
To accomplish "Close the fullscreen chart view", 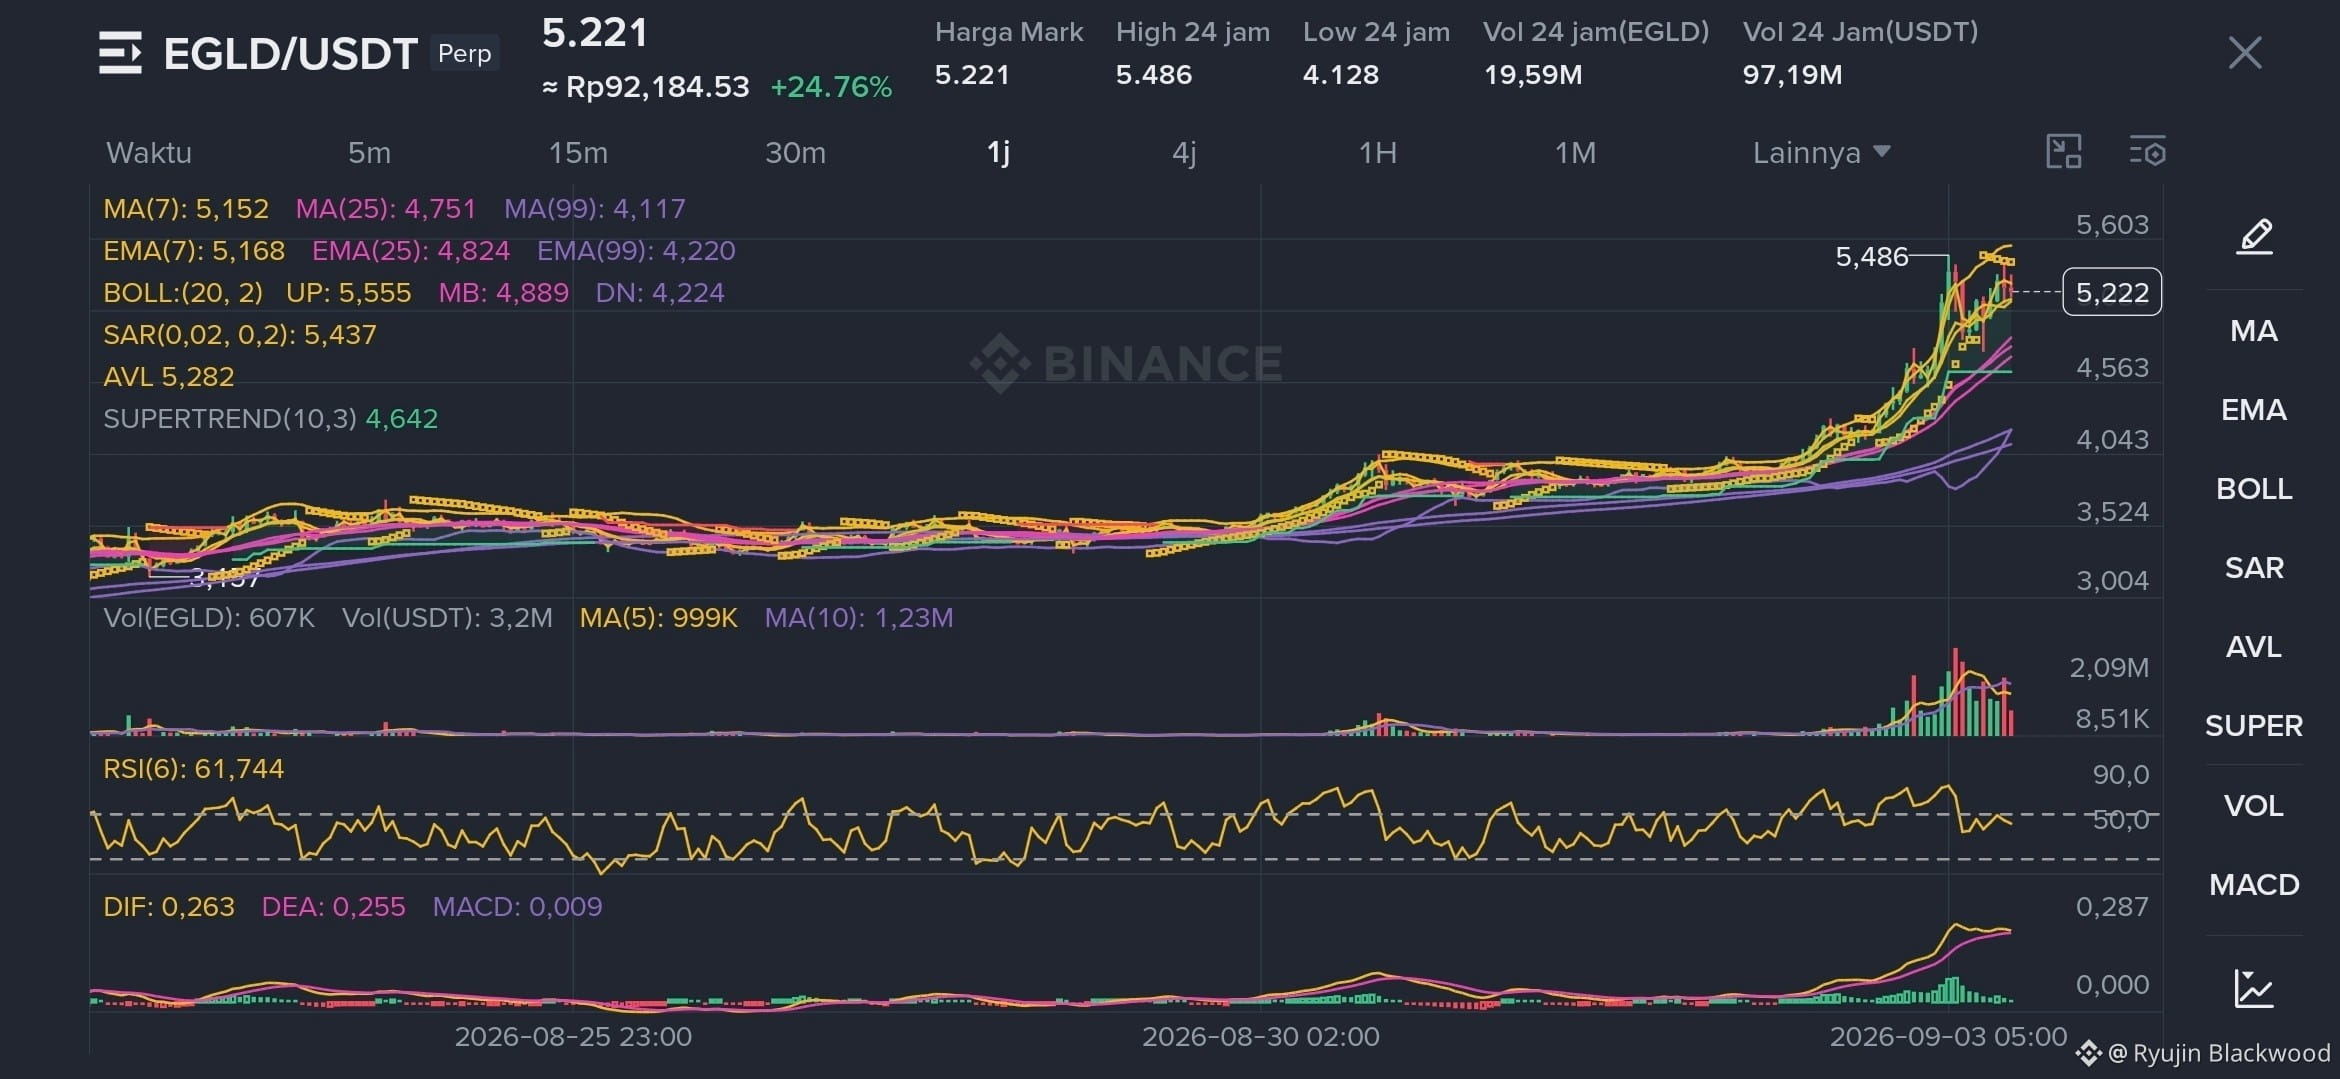I will click(x=2245, y=53).
